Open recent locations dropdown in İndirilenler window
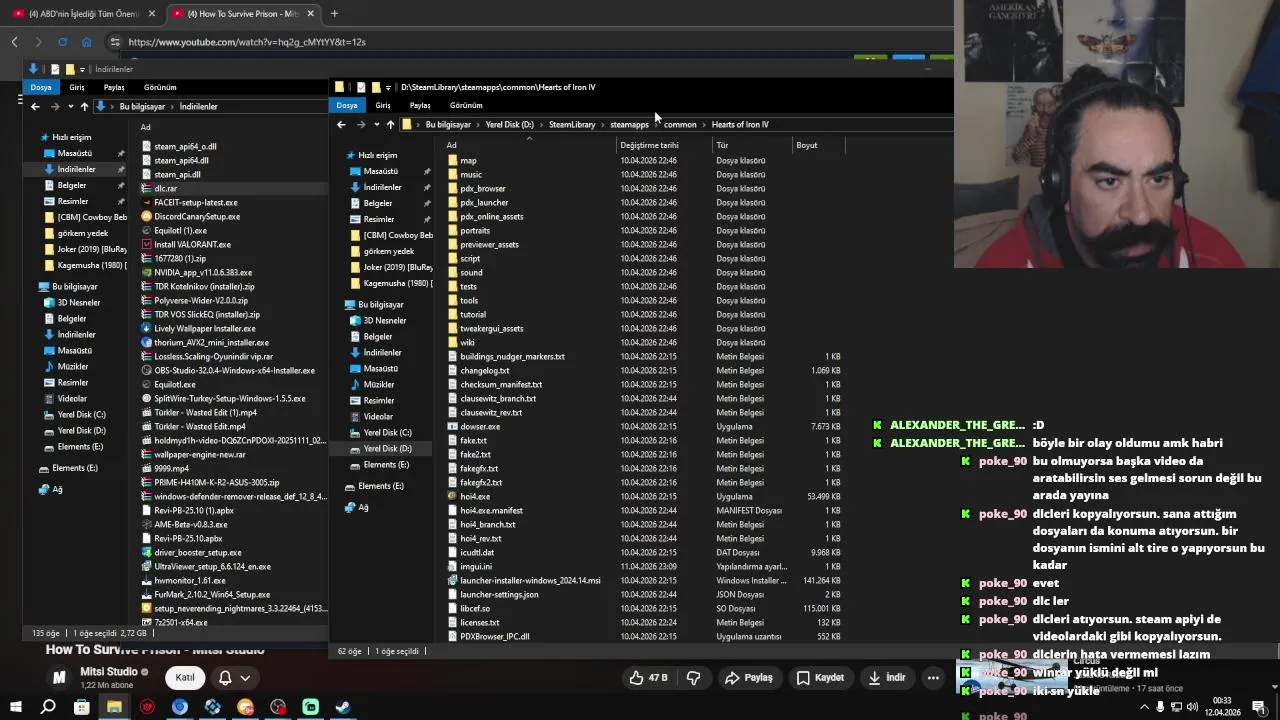 [70, 106]
